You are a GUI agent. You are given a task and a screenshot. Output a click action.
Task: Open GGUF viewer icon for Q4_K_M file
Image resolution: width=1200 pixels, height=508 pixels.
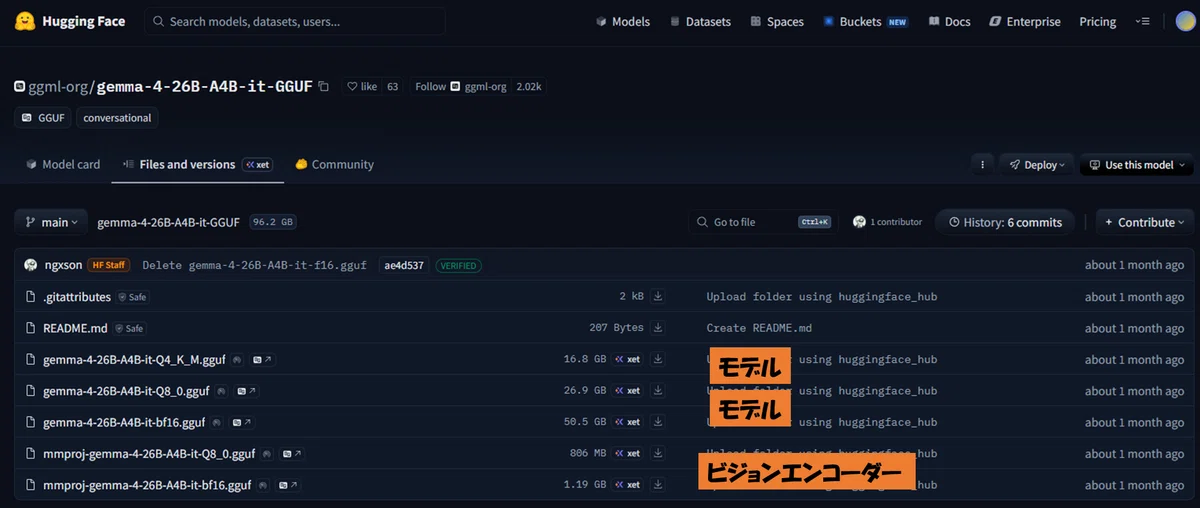(262, 359)
